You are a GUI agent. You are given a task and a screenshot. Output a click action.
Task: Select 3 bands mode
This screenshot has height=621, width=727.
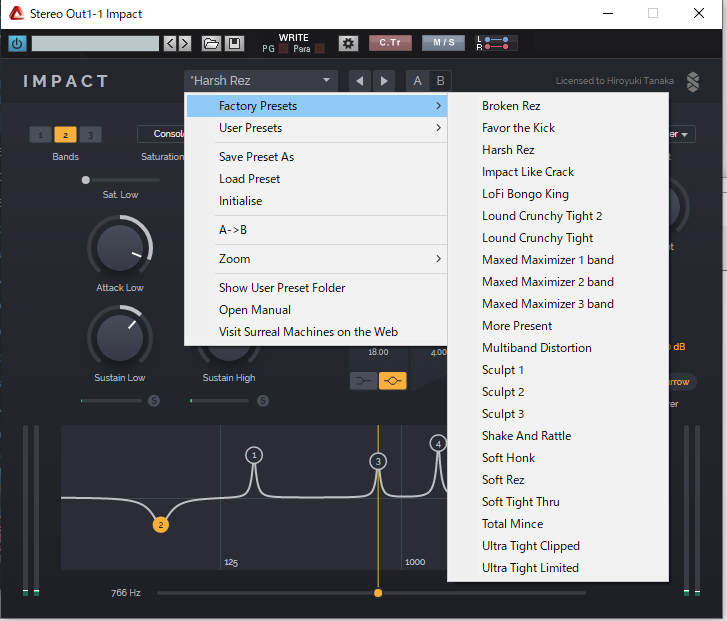point(90,135)
